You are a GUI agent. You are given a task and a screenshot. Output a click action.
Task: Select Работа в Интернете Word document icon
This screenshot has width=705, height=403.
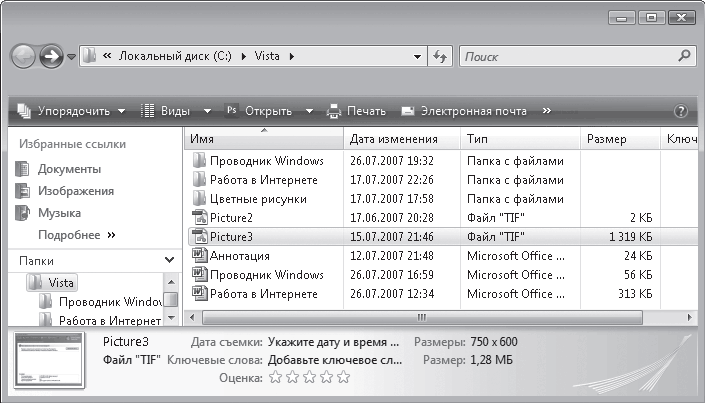click(x=200, y=293)
